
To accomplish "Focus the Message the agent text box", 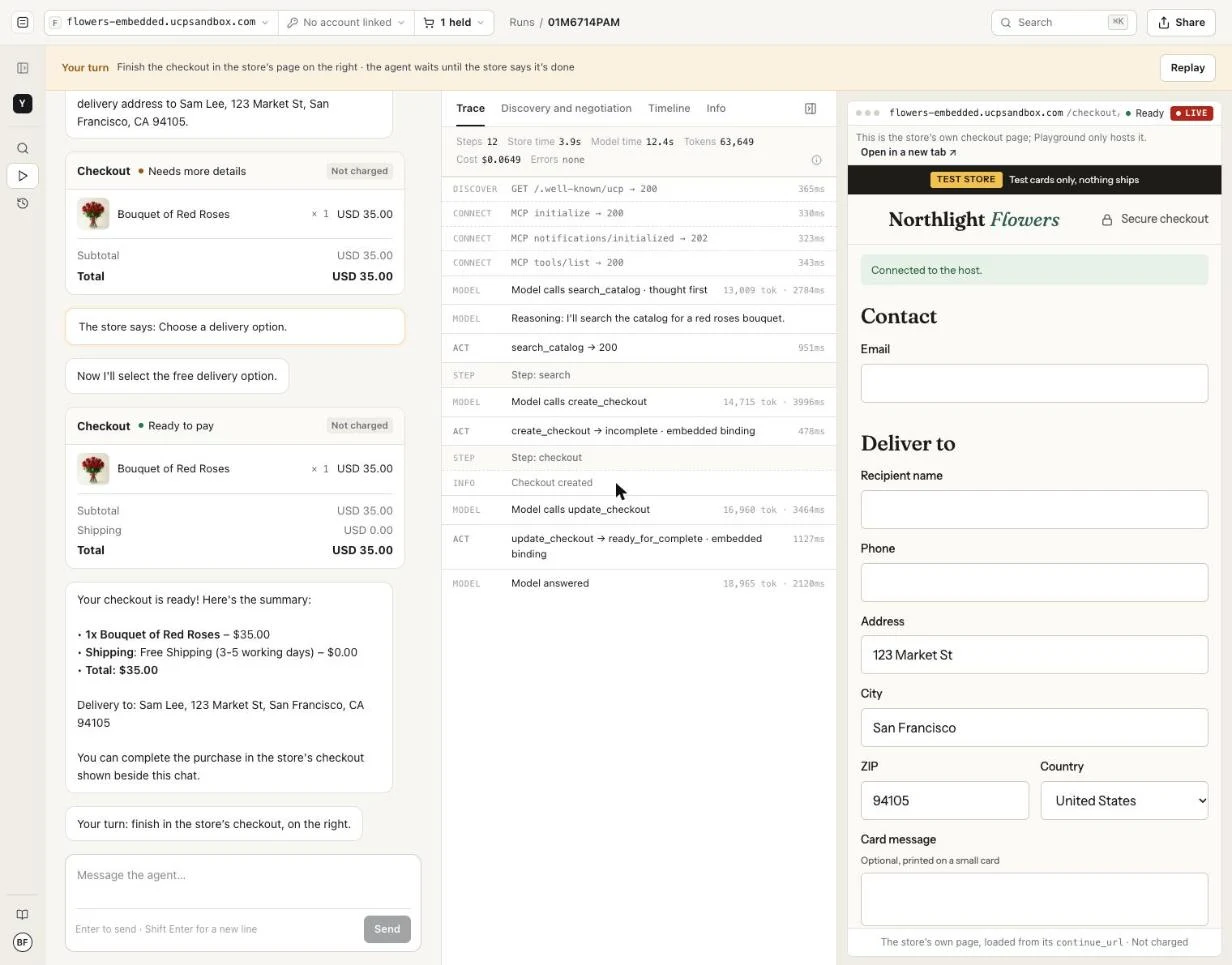I will pos(243,876).
